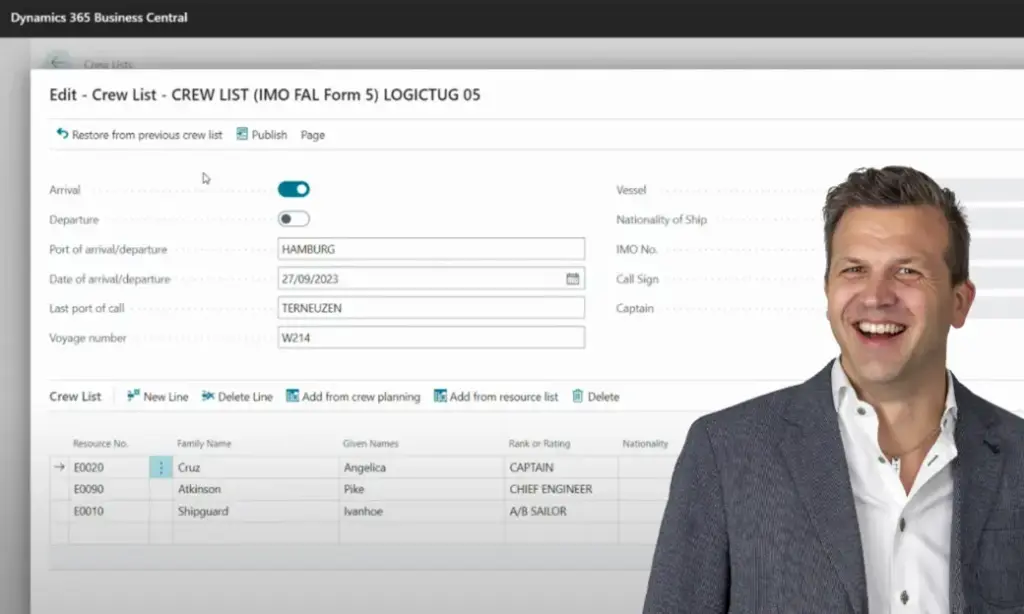Click the New Line icon
This screenshot has height=614, width=1024.
click(133, 396)
